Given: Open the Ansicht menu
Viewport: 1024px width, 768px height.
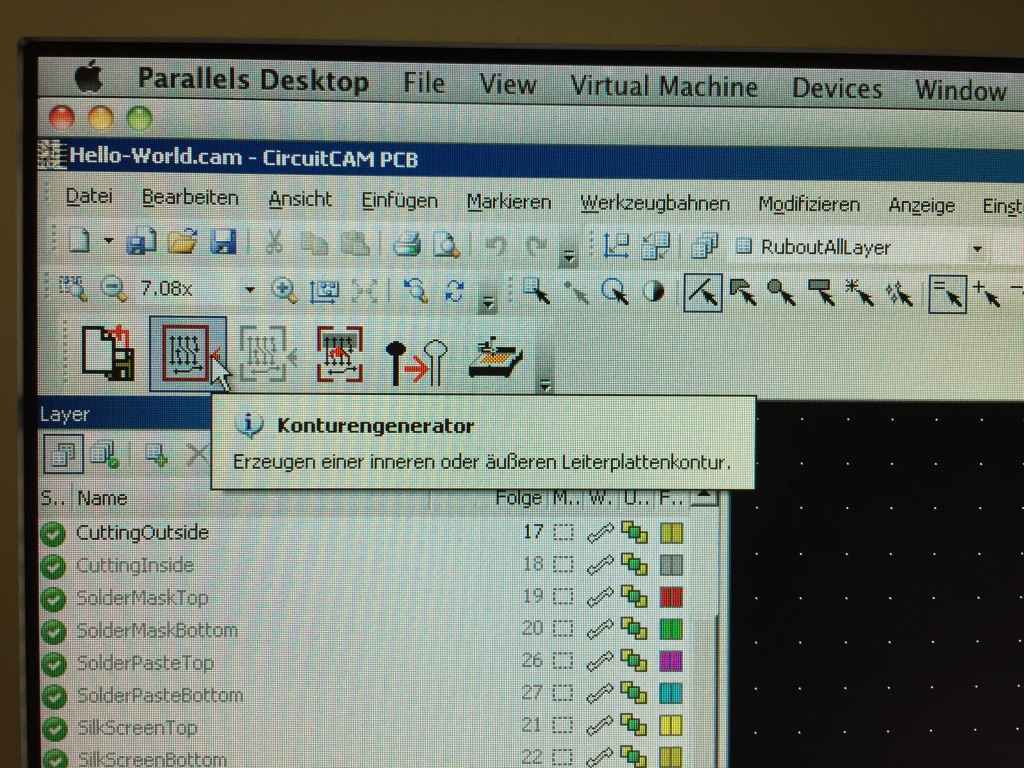Looking at the screenshot, I should pyautogui.click(x=300, y=199).
